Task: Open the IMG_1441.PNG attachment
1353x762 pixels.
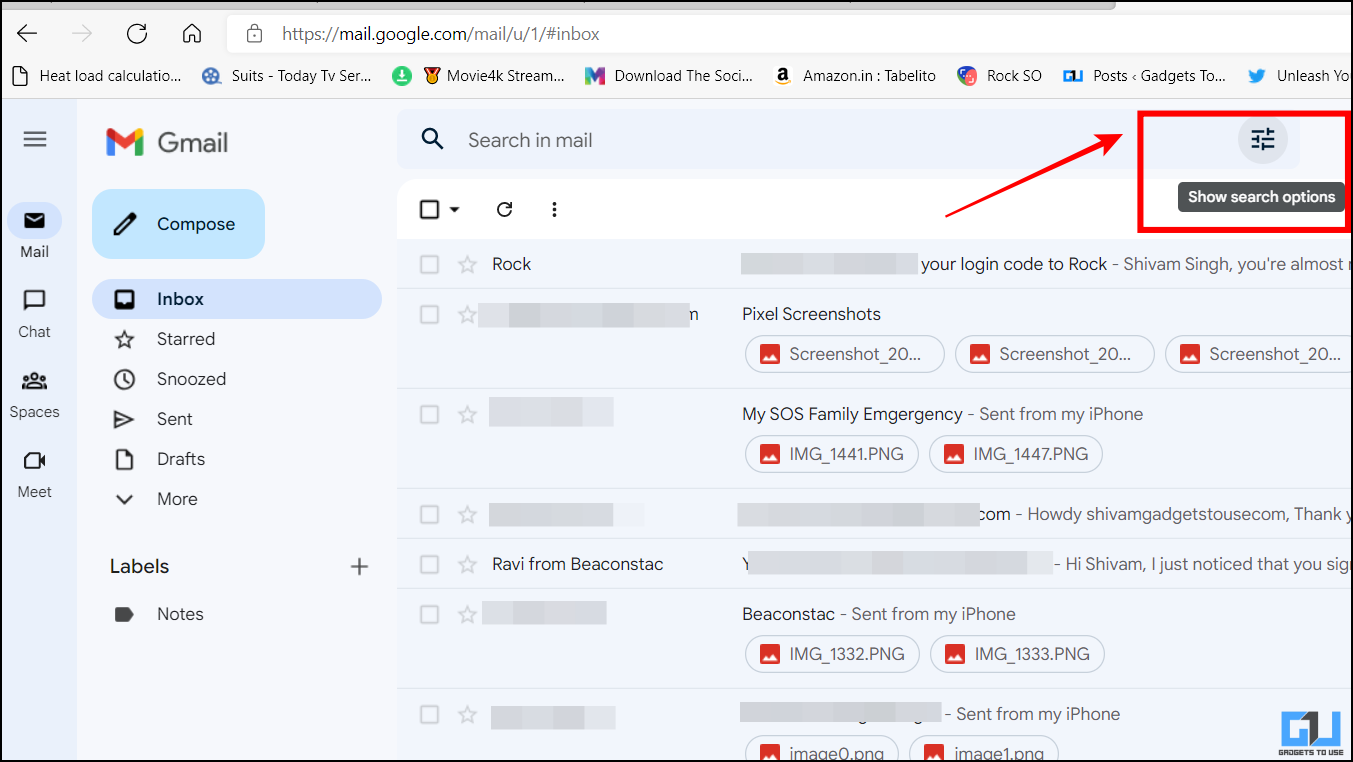Action: 833,454
